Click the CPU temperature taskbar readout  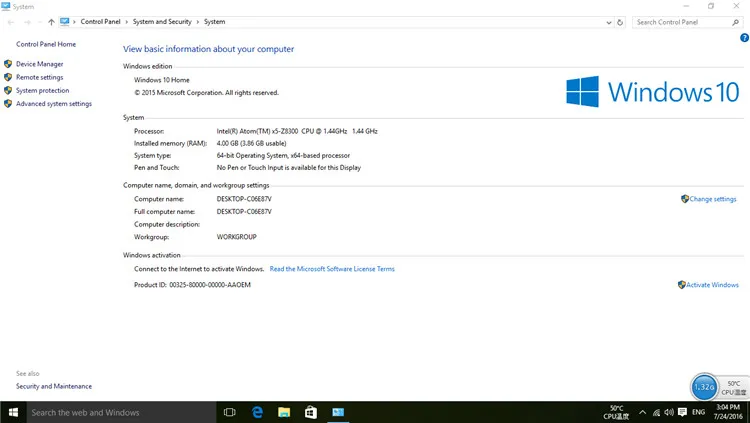pos(616,412)
